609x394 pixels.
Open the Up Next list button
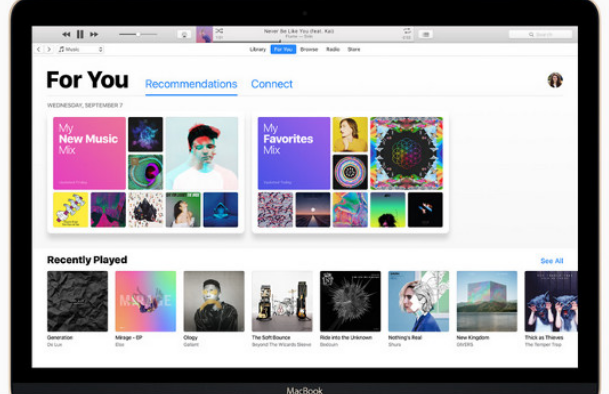(426, 35)
